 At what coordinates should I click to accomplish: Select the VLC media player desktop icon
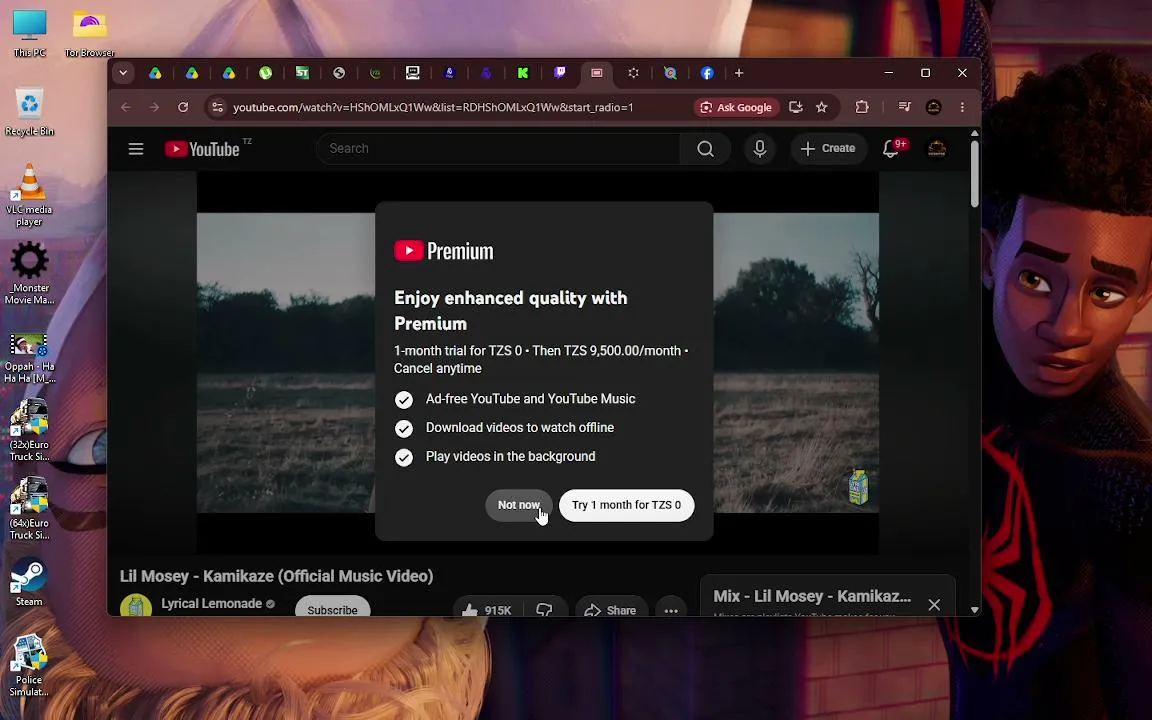click(x=29, y=195)
